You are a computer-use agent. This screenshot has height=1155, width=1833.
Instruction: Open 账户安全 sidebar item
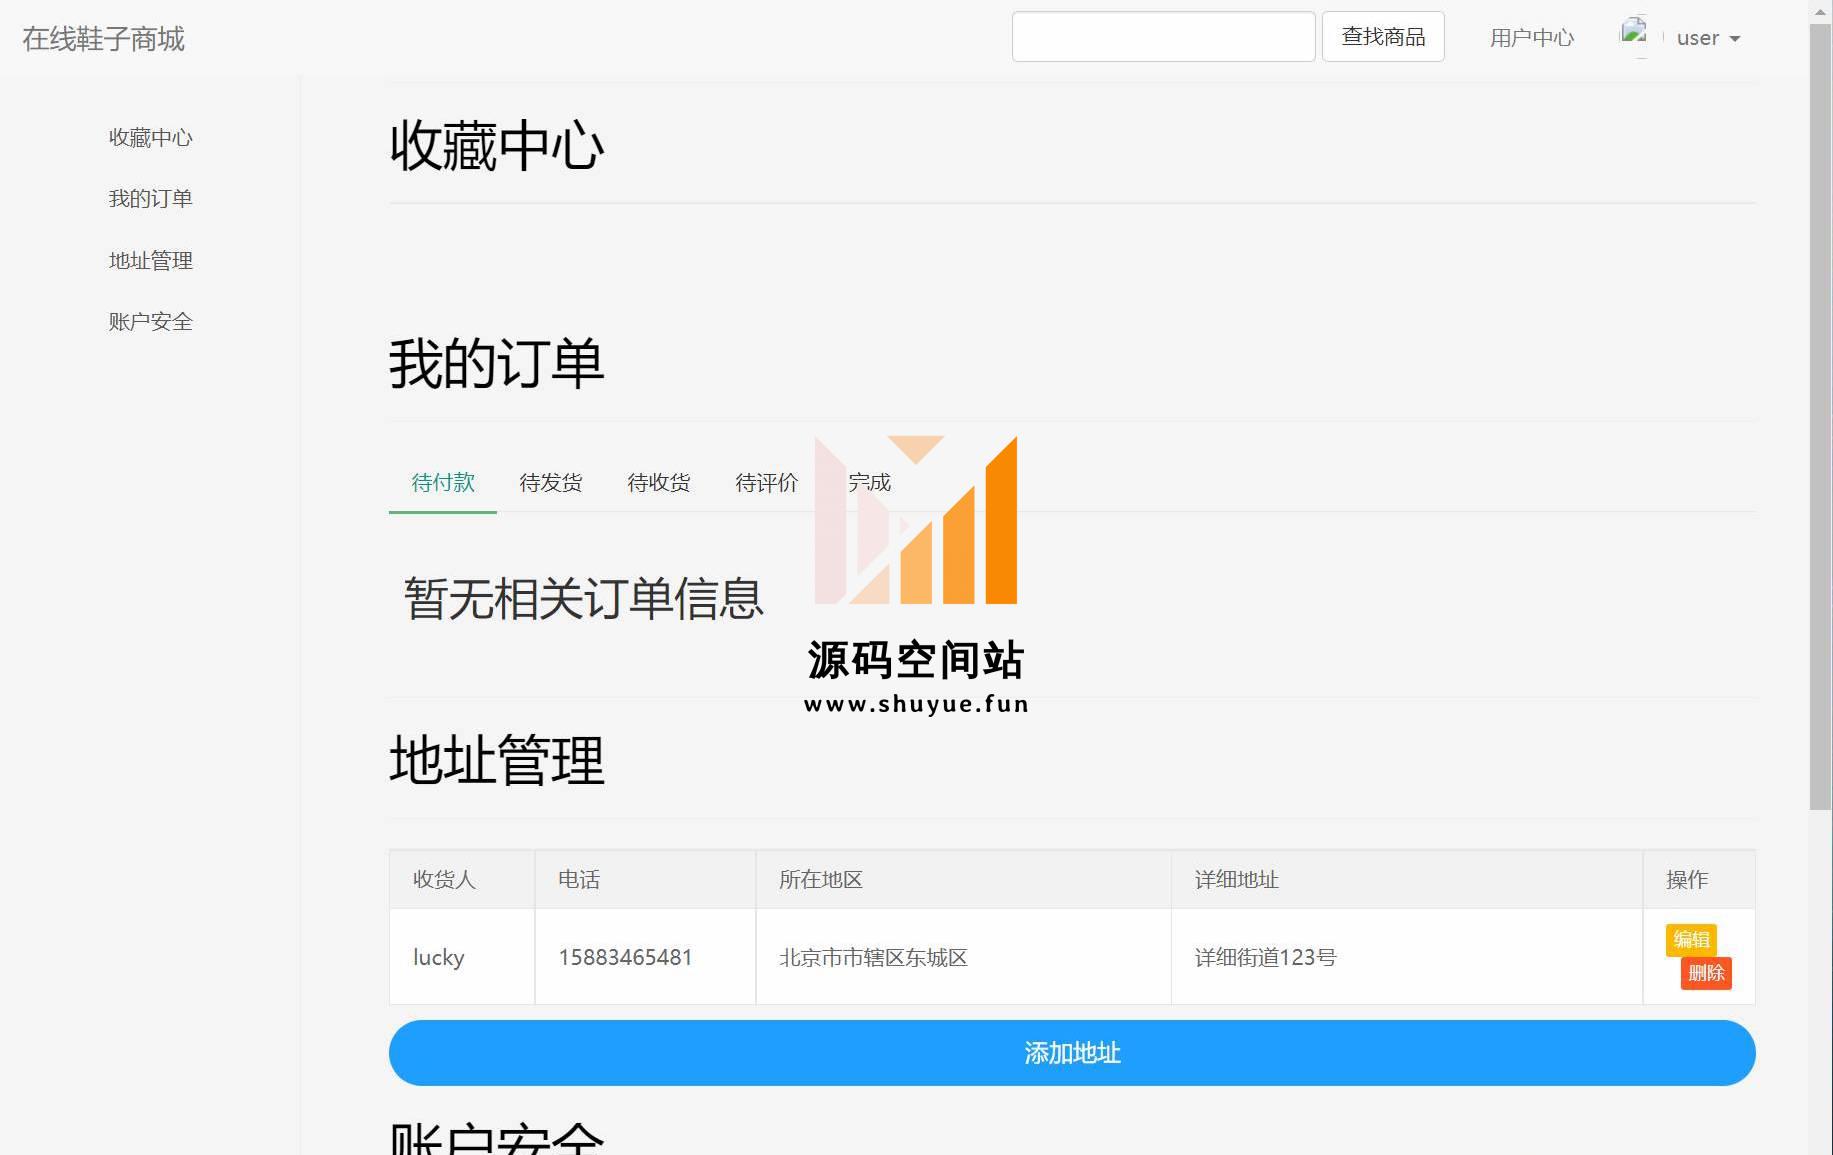pyautogui.click(x=150, y=322)
